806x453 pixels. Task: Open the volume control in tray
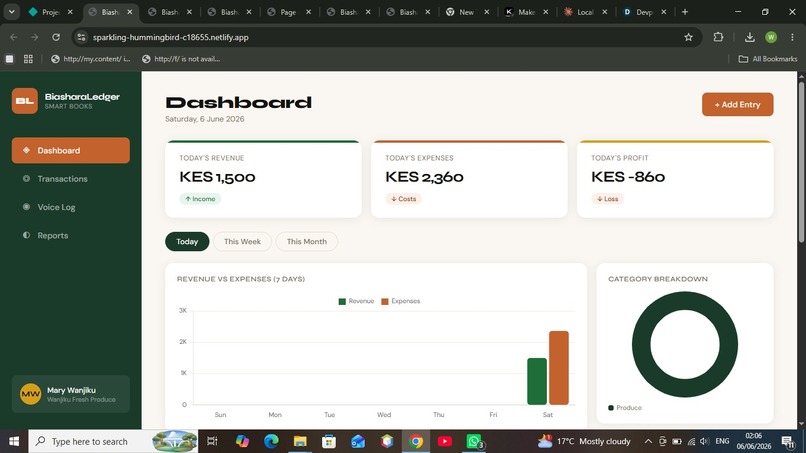tap(704, 441)
